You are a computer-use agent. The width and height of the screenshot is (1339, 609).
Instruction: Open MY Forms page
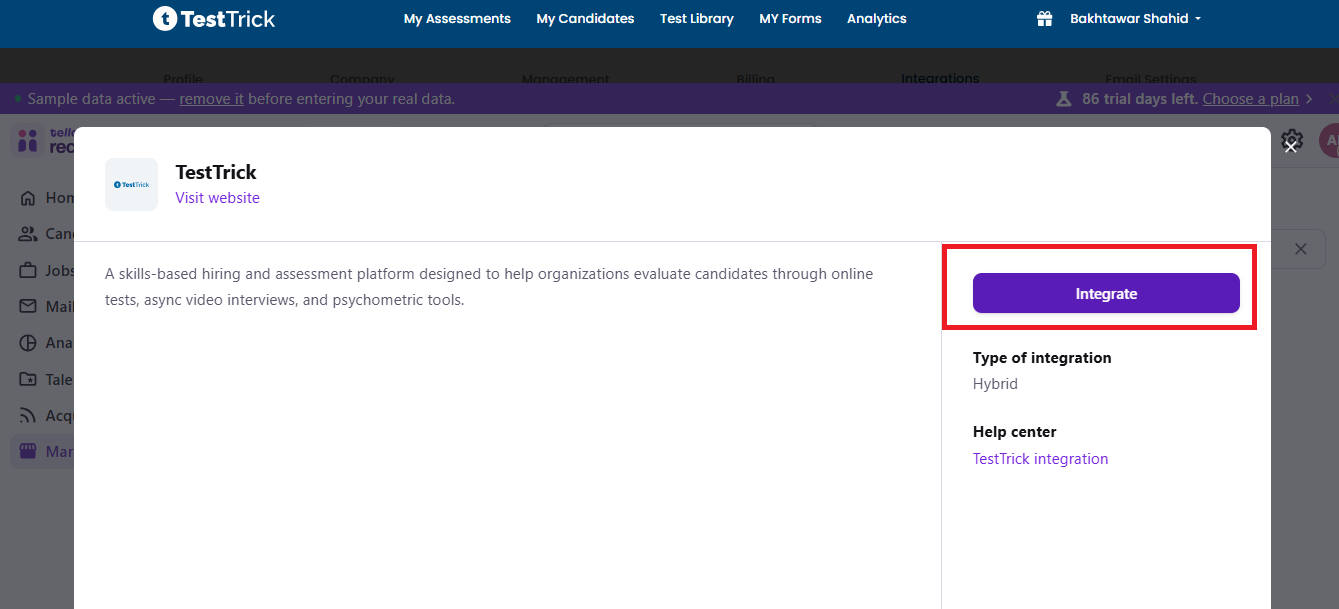tap(790, 19)
